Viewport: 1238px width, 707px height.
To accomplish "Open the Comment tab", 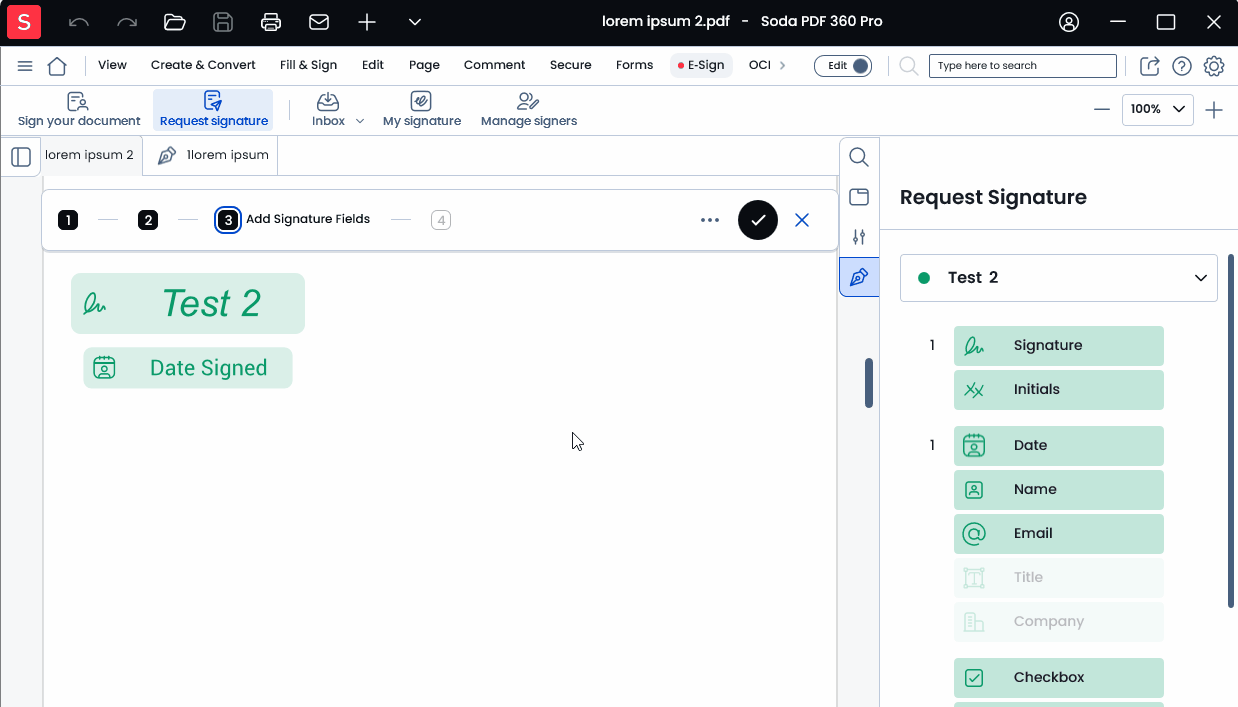I will pyautogui.click(x=494, y=65).
